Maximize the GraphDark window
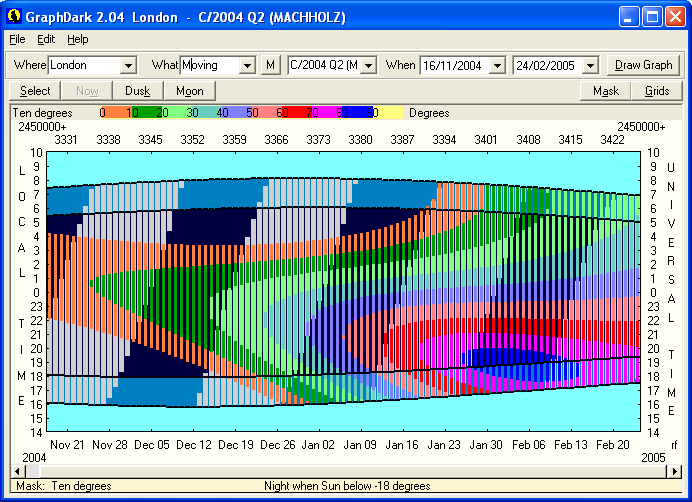Viewport: 692px width, 502px height. point(651,16)
